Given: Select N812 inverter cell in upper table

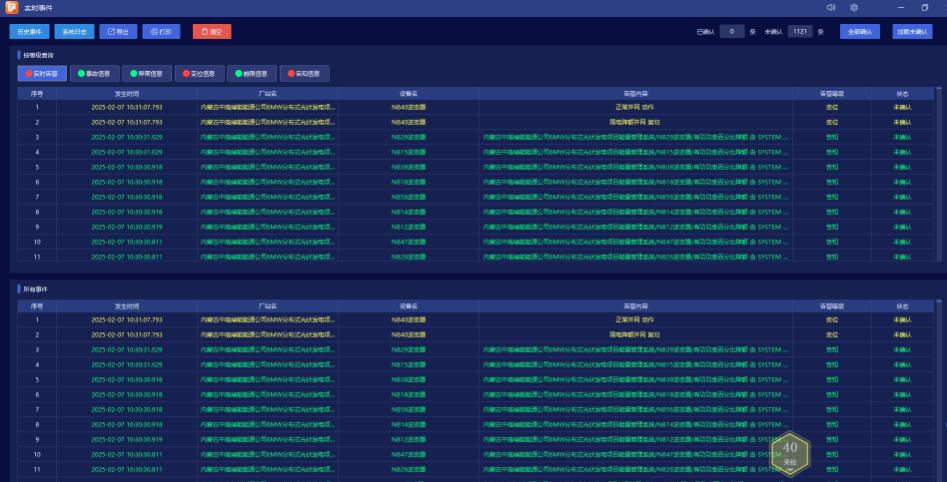Looking at the screenshot, I should point(409,227).
